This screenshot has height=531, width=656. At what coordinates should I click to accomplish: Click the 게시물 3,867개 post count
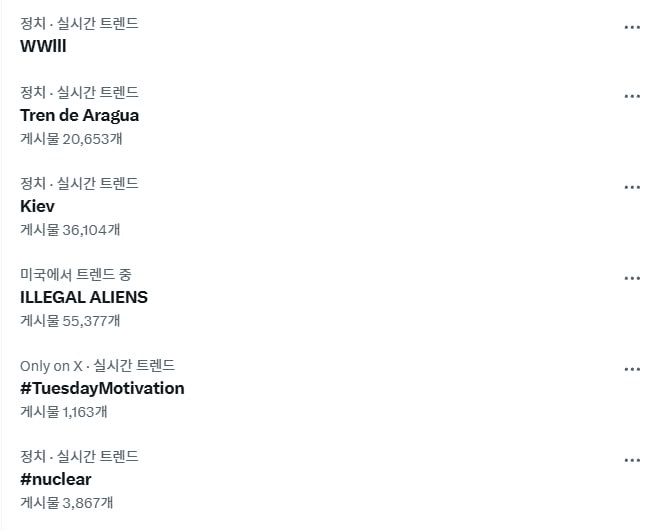[x=67, y=503]
